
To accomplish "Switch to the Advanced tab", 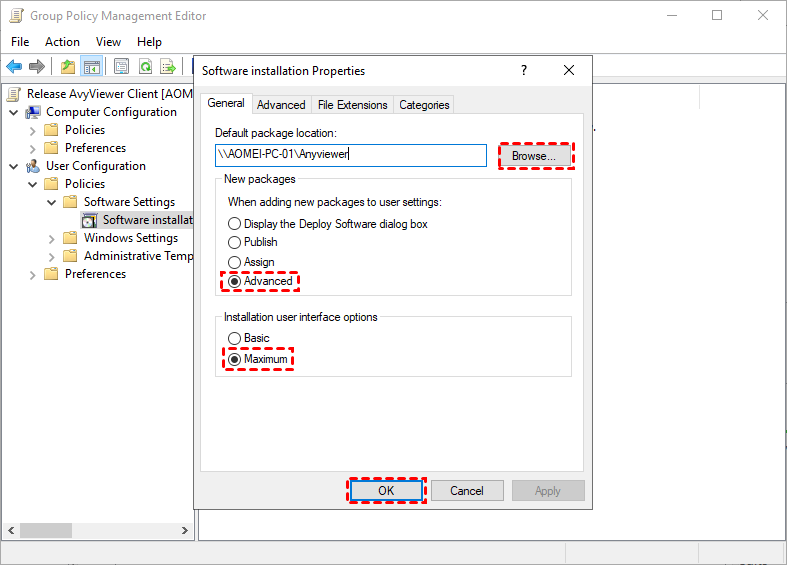I will (281, 105).
